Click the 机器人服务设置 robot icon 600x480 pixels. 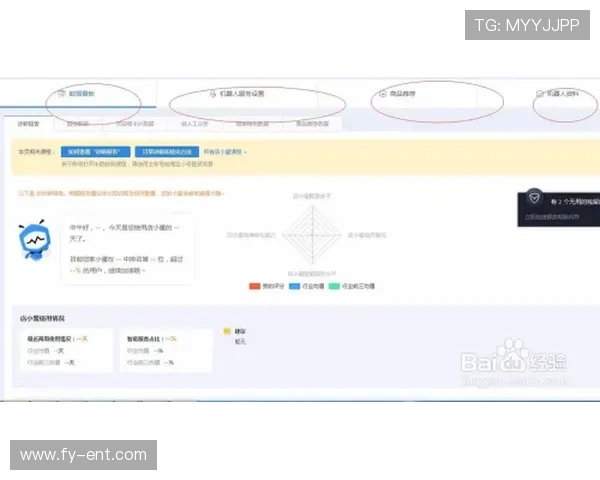click(213, 93)
